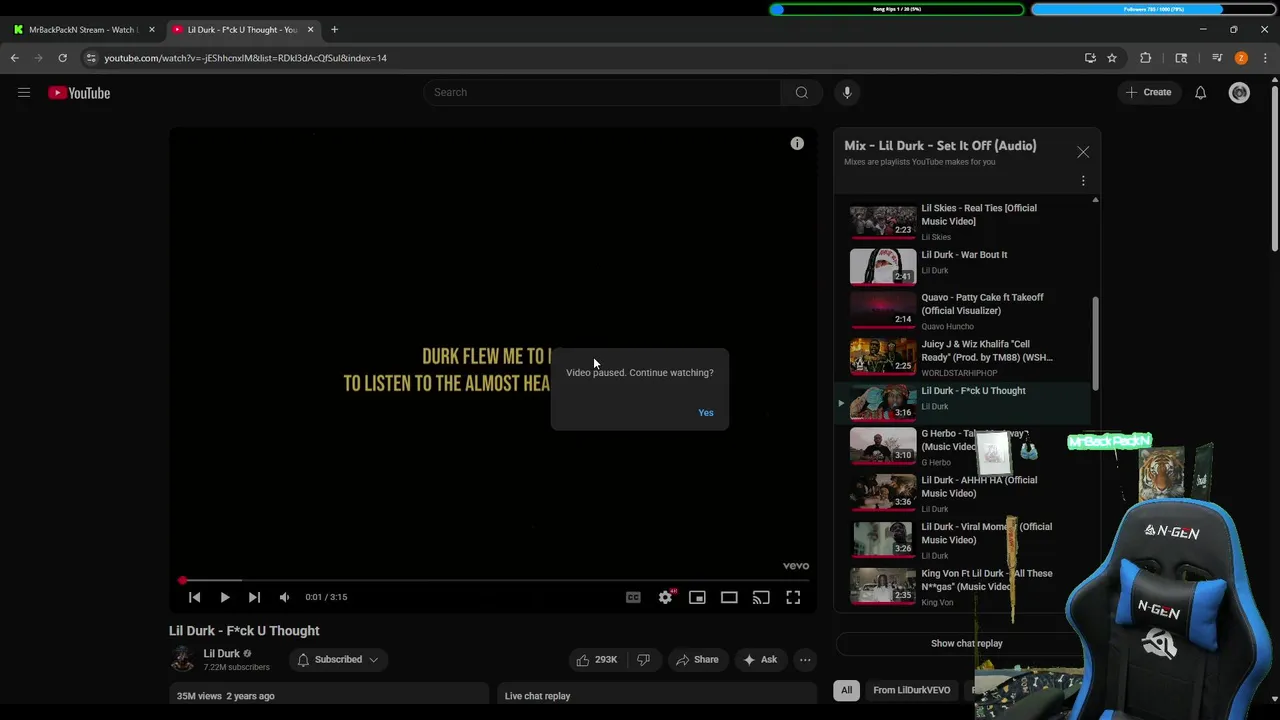Open the browser side panel icon
1280x720 pixels.
(1181, 58)
